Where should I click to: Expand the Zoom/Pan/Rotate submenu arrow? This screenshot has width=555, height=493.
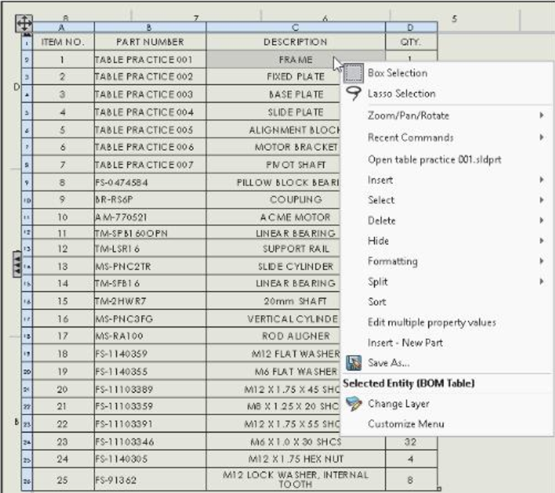pos(542,115)
